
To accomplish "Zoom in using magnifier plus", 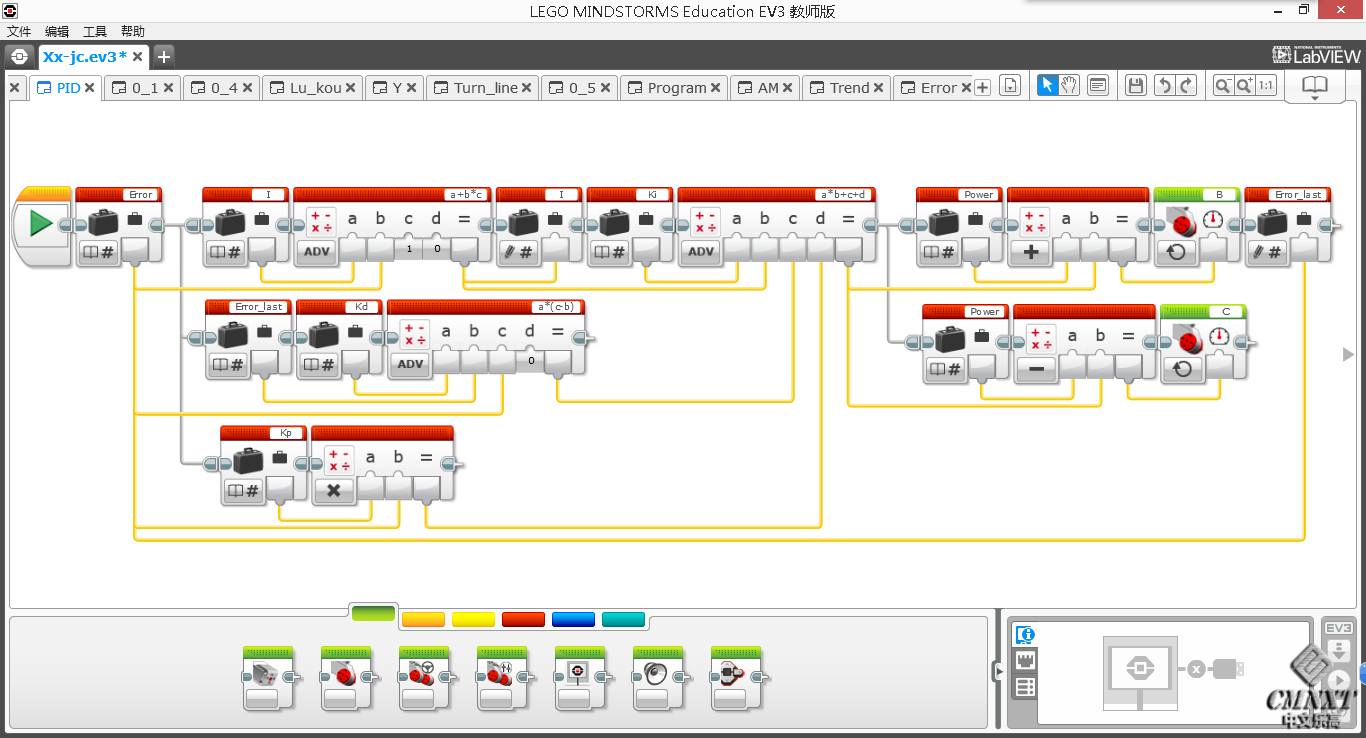I will [x=1245, y=86].
